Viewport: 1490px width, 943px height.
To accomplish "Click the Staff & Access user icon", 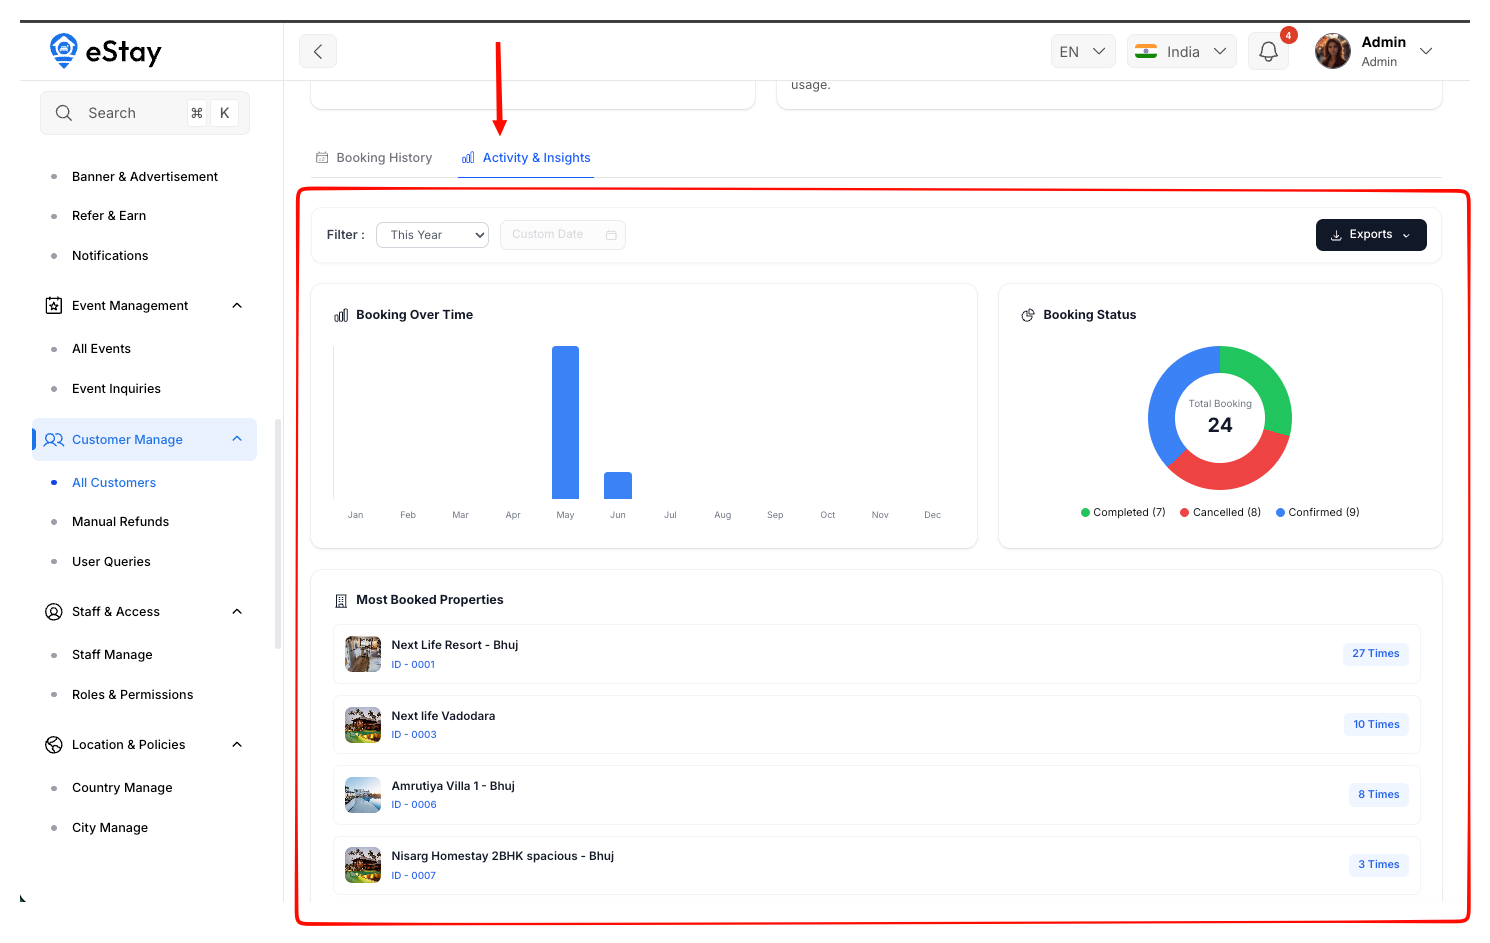I will [x=54, y=612].
